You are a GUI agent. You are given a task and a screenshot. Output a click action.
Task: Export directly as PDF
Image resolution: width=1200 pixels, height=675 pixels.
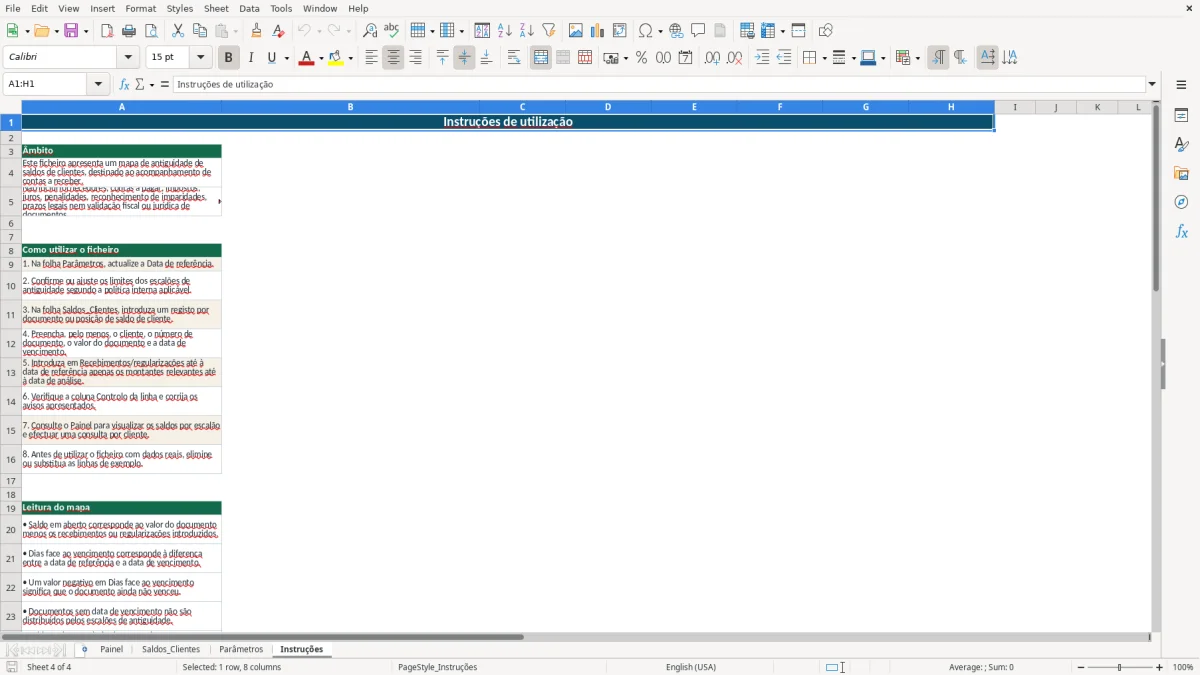[107, 31]
